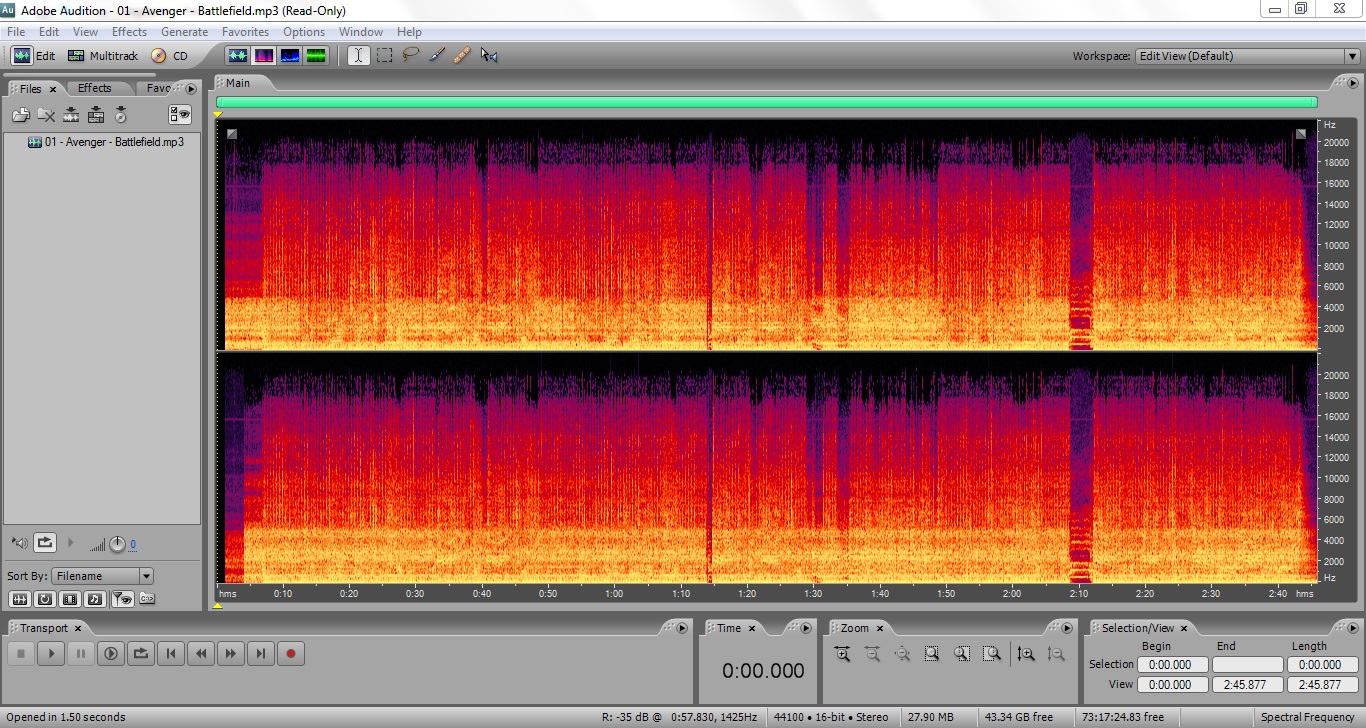Open the Zoom panel options menu
The height and width of the screenshot is (728, 1366).
tap(1068, 628)
